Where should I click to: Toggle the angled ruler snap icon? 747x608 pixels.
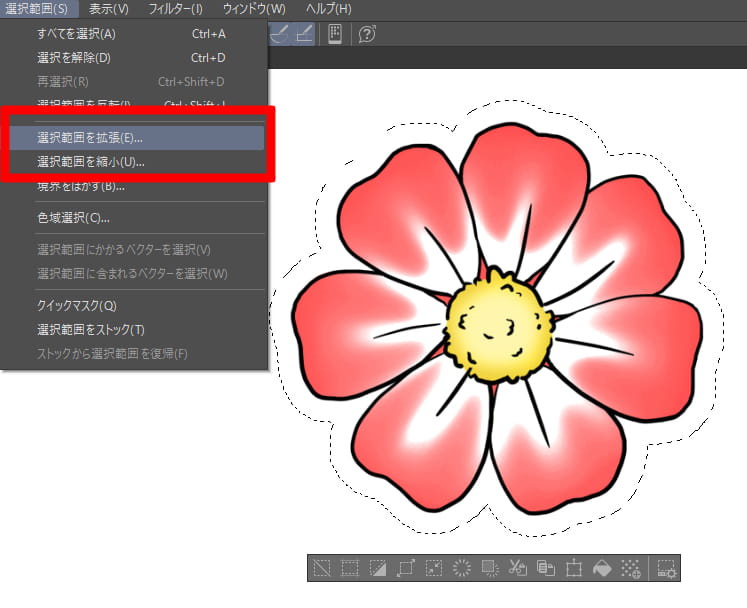(304, 34)
